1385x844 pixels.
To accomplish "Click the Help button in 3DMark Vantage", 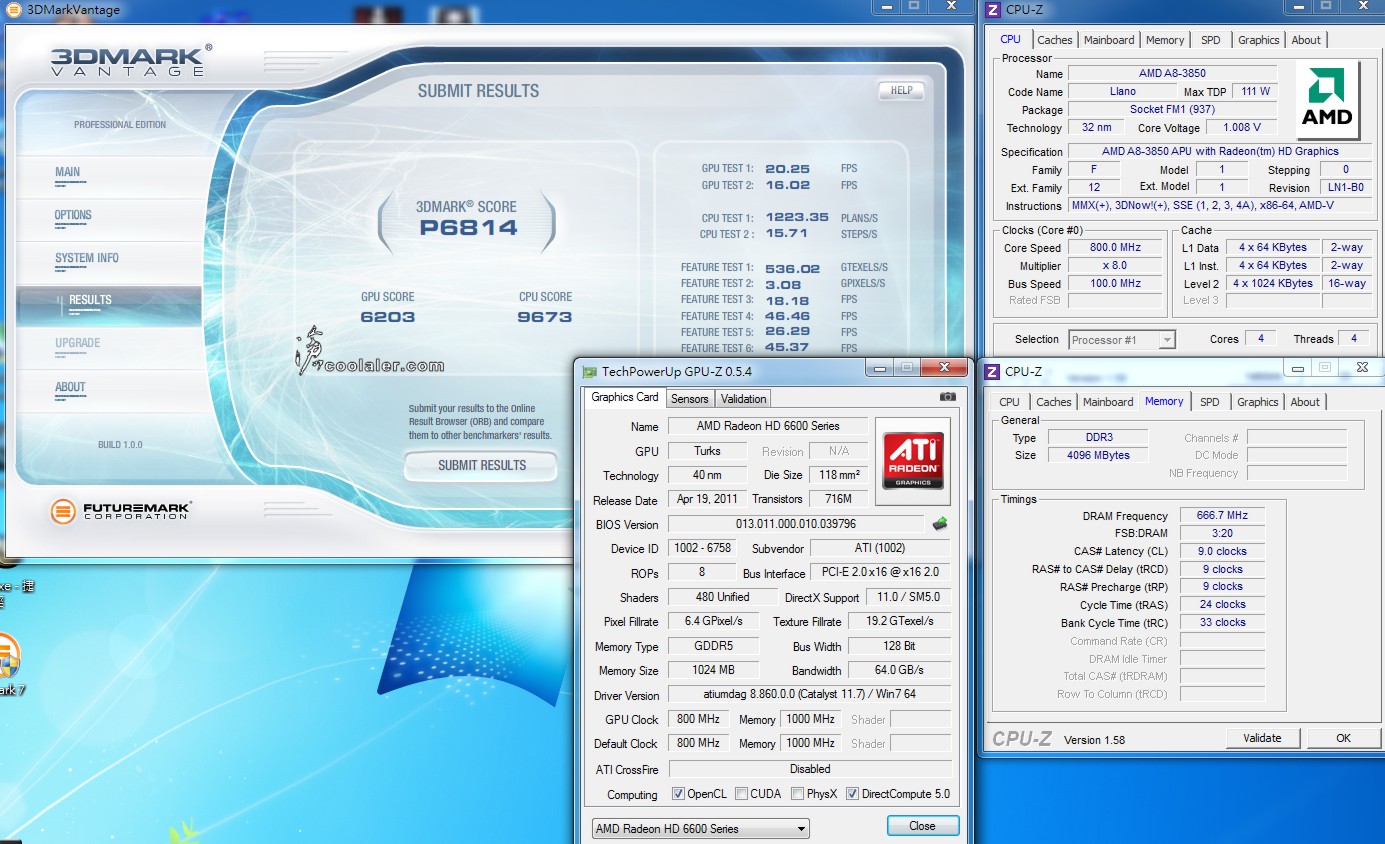I will 901,90.
